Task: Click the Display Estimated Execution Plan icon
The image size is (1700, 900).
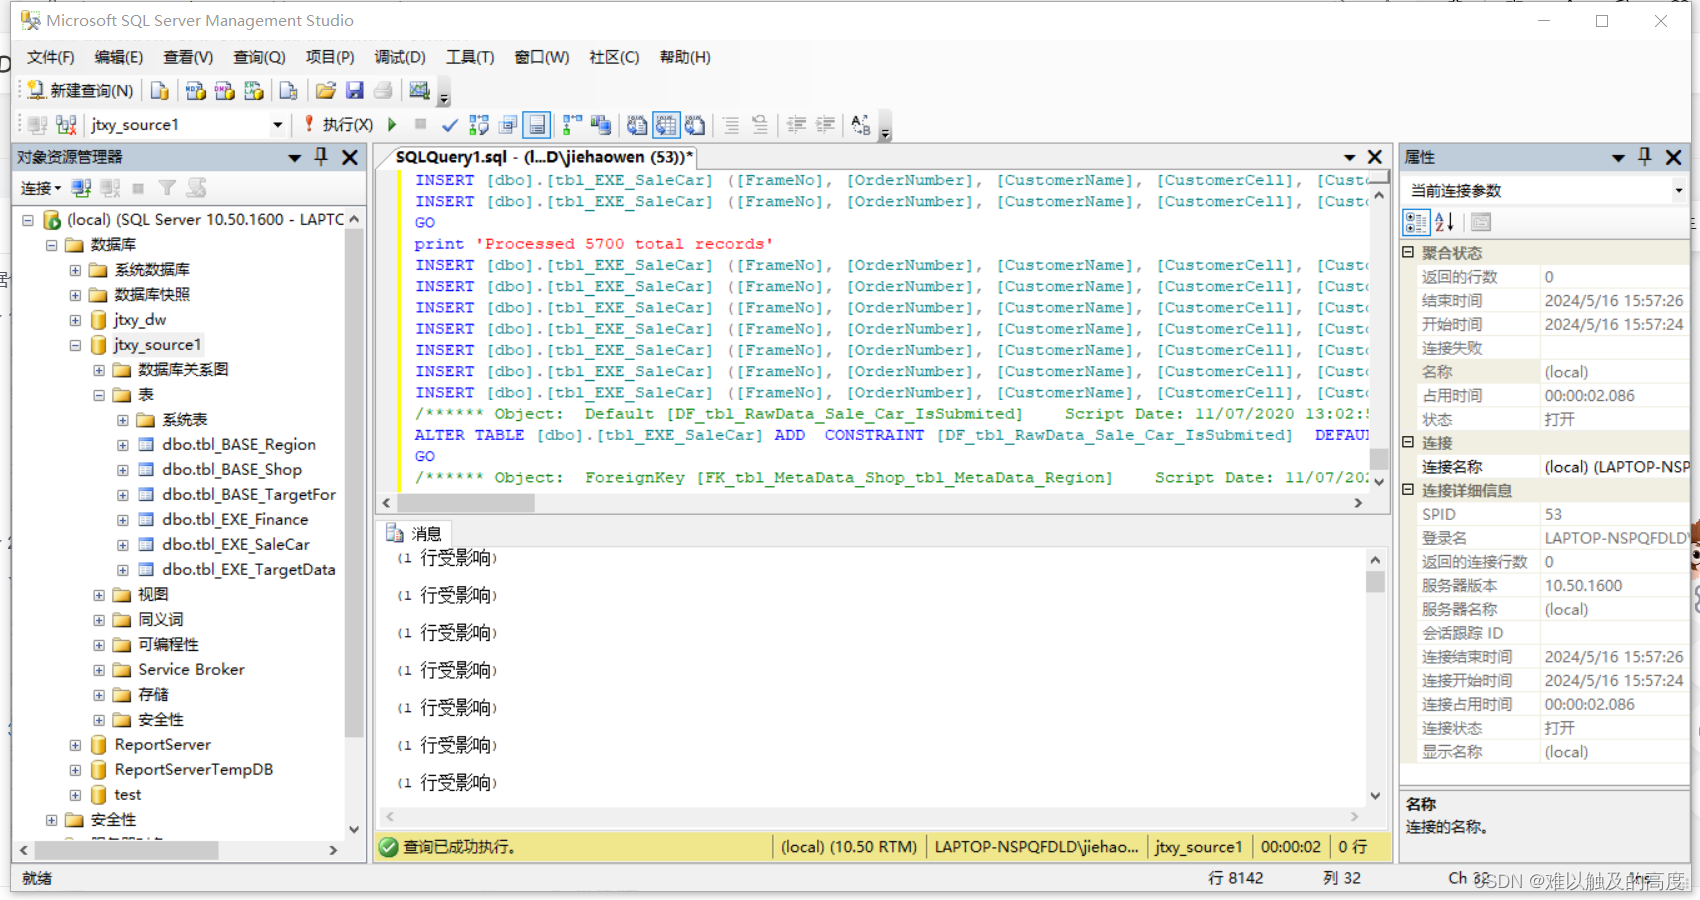Action: coord(479,125)
